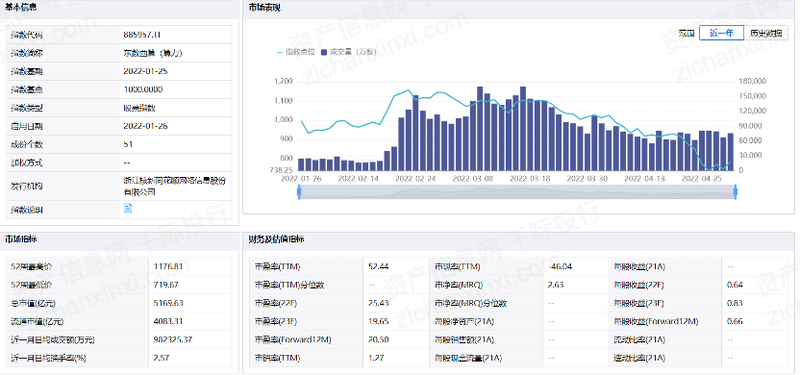The image size is (800, 375).
Task: Click the price-to-cash-flow (TTM) value -46.04
Action: 560,266
